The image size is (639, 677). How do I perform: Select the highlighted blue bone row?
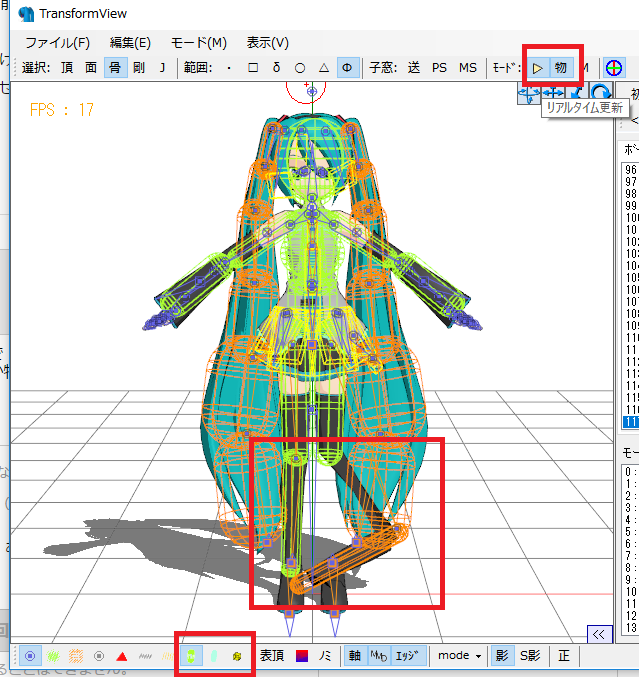click(630, 421)
